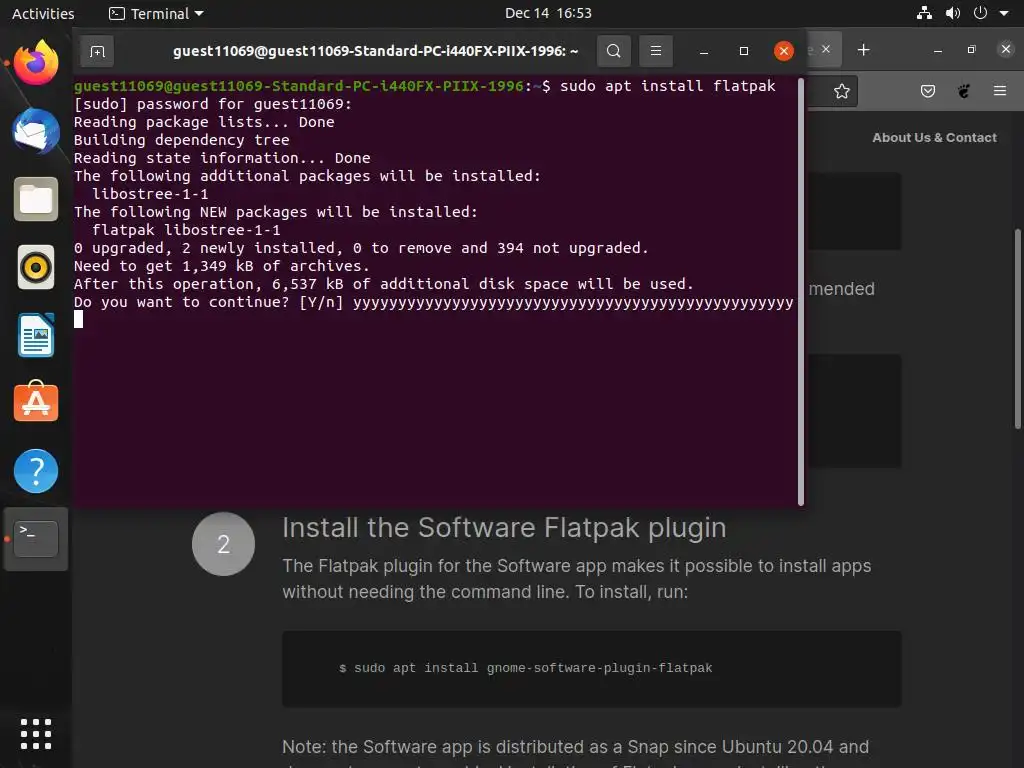Screen dimensions: 1024x768
Task: Click the volume icon in top bar
Action: coord(953,13)
